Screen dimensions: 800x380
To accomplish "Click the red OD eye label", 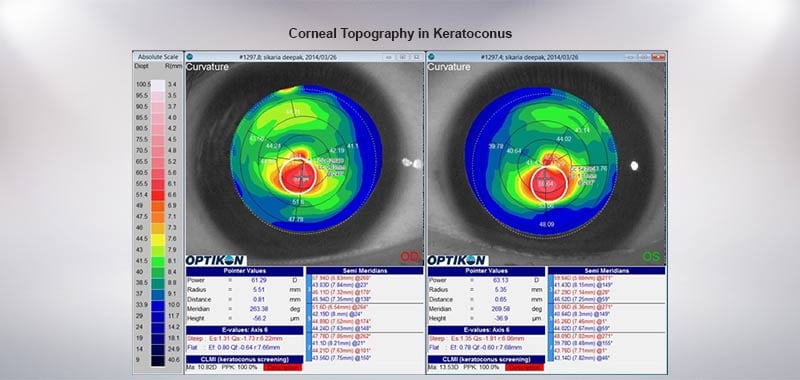I will pyautogui.click(x=409, y=256).
